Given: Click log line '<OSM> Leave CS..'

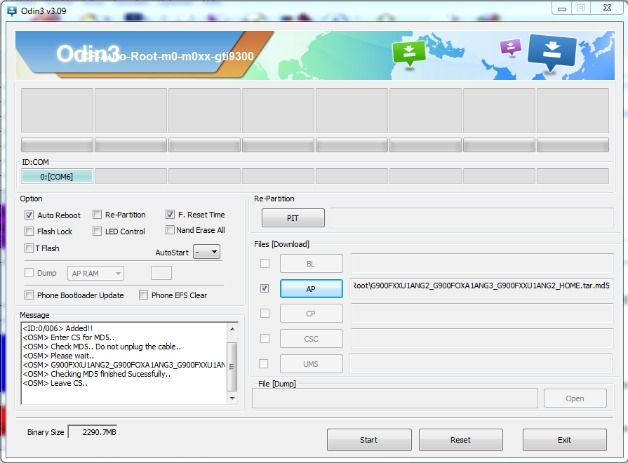Looking at the screenshot, I should 55,383.
